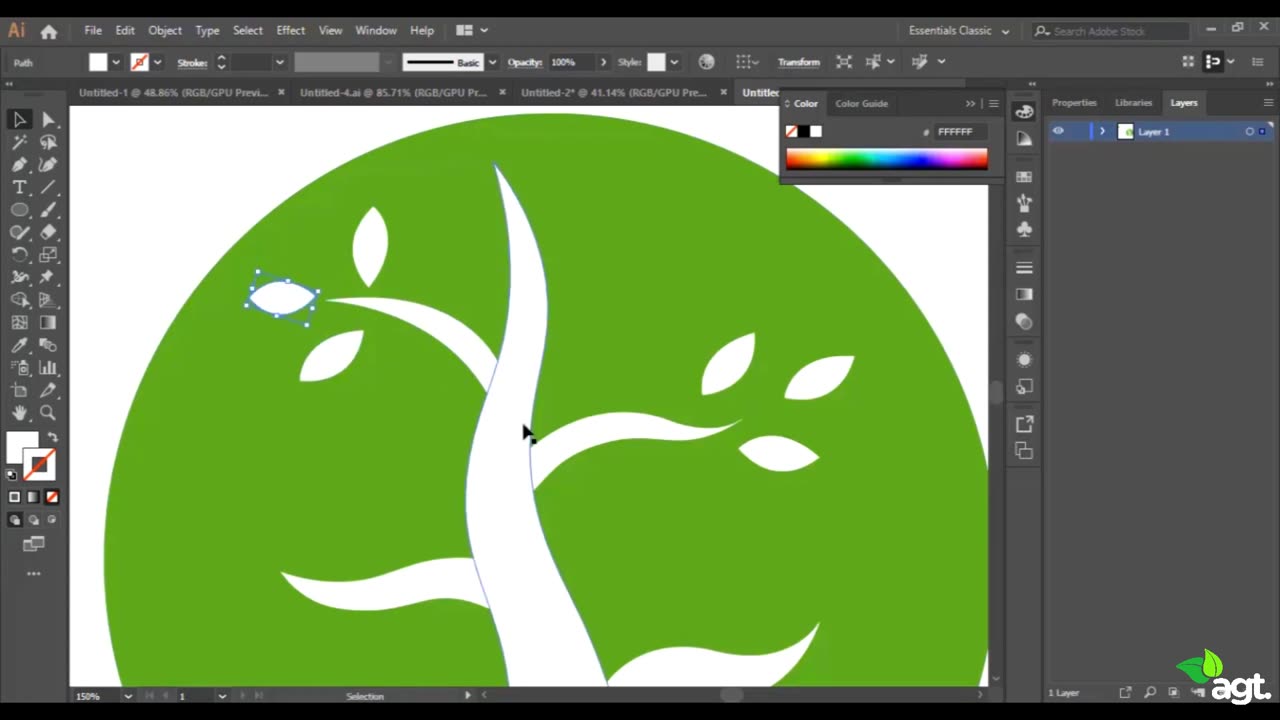
Task: Click the Recolor Artwork globe icon
Action: pos(707,62)
